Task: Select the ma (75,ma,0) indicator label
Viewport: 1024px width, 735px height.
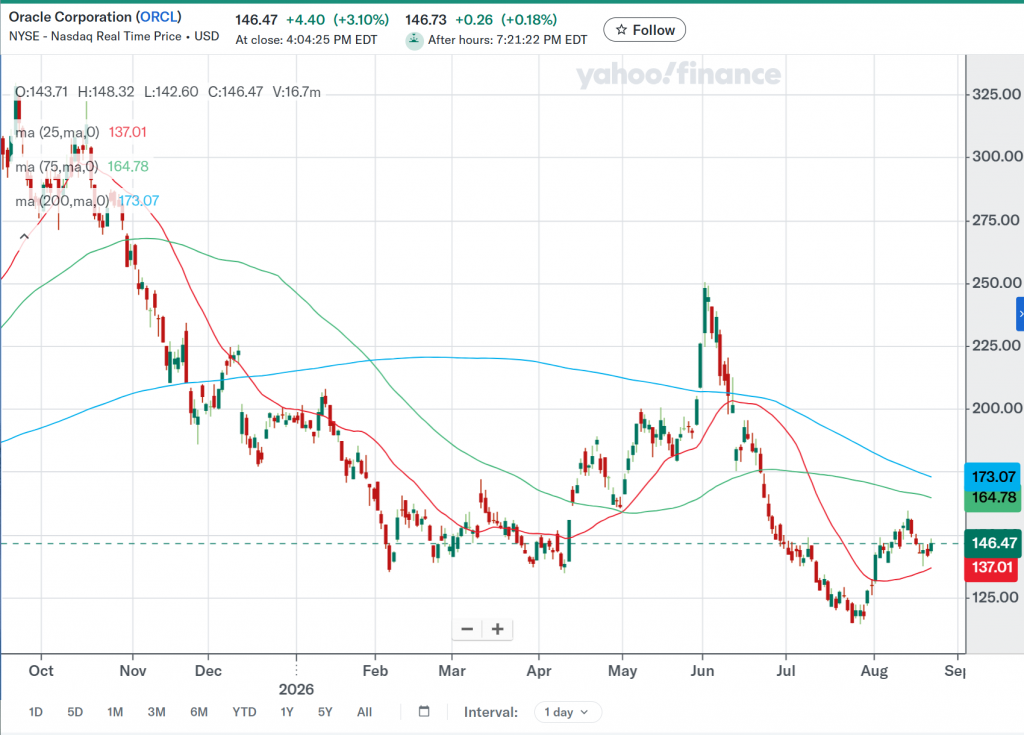Action: pos(57,167)
